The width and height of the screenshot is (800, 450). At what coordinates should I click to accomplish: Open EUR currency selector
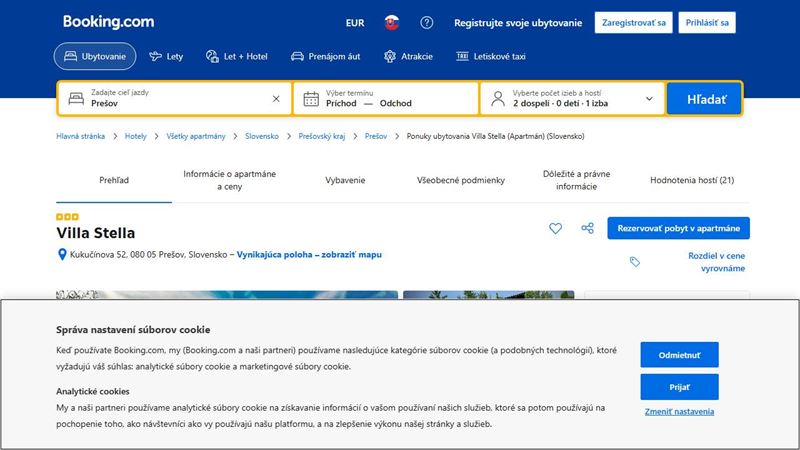[355, 23]
